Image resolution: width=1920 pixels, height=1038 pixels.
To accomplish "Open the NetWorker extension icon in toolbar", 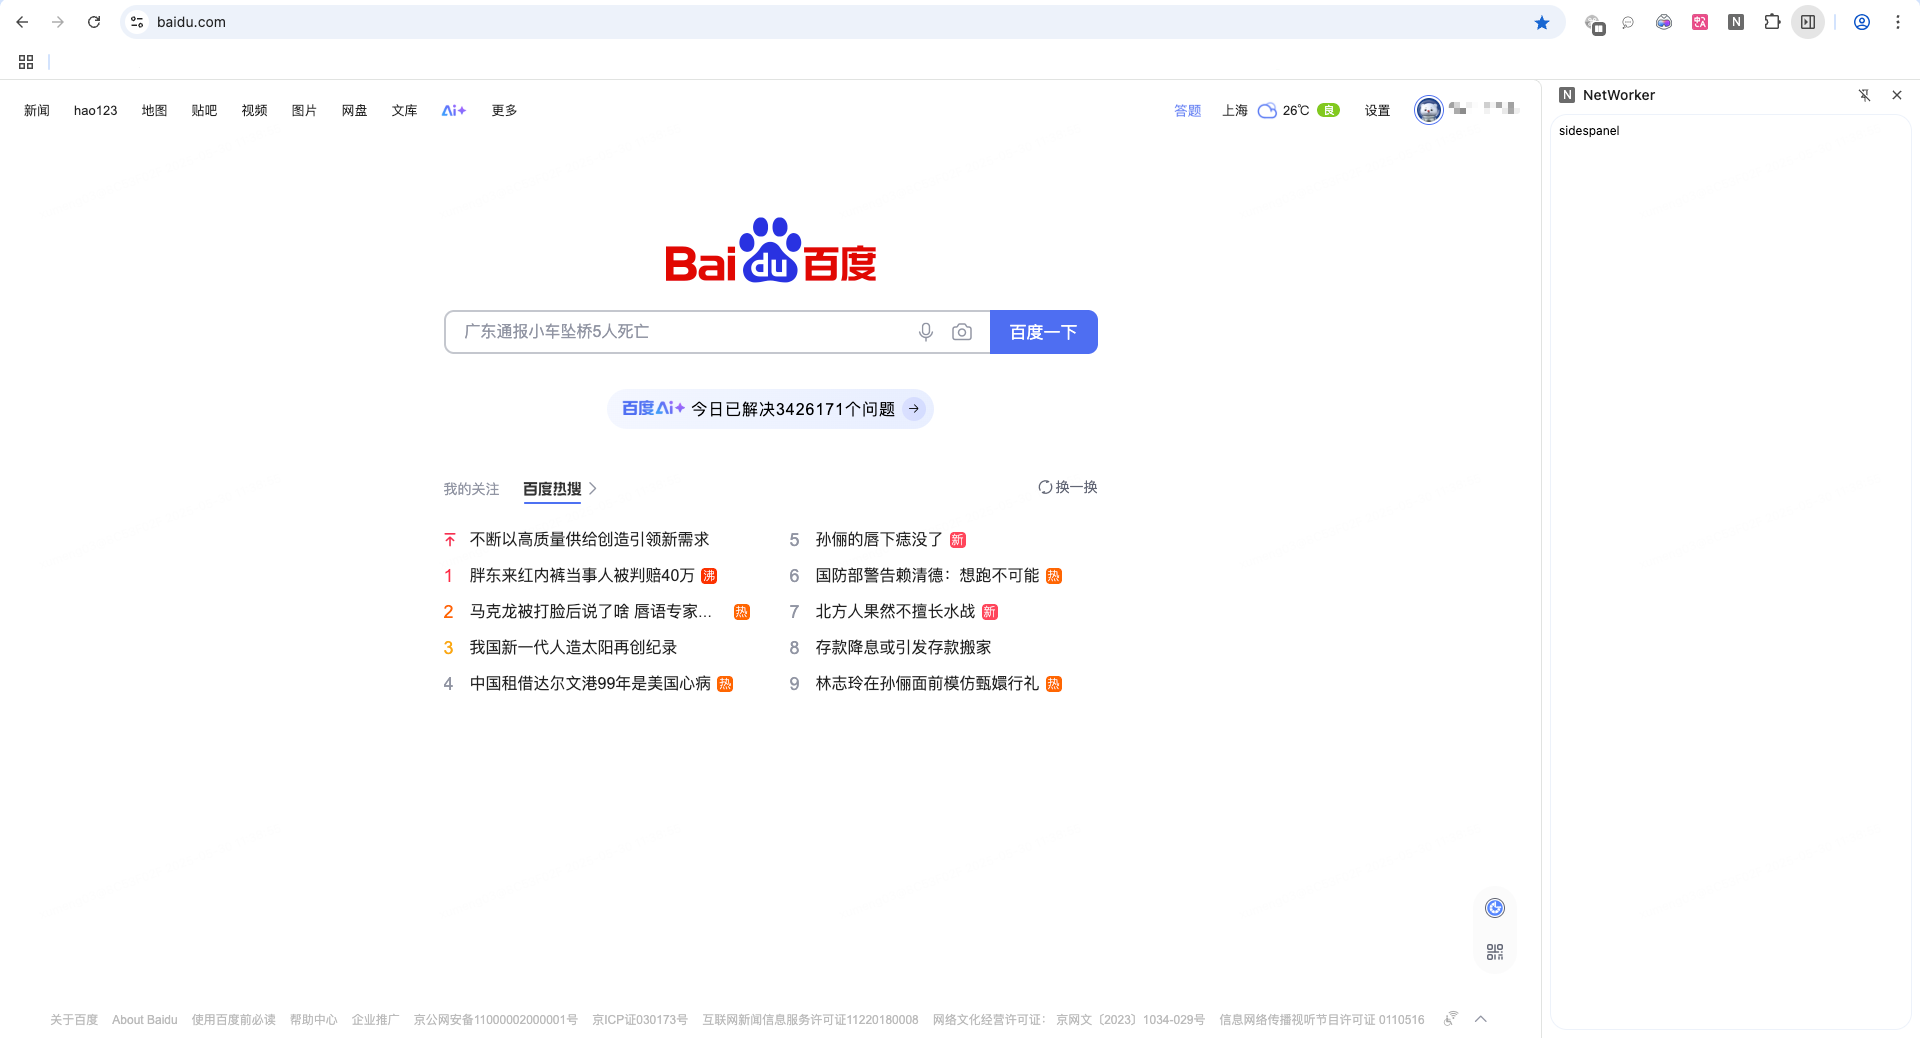I will click(1736, 22).
